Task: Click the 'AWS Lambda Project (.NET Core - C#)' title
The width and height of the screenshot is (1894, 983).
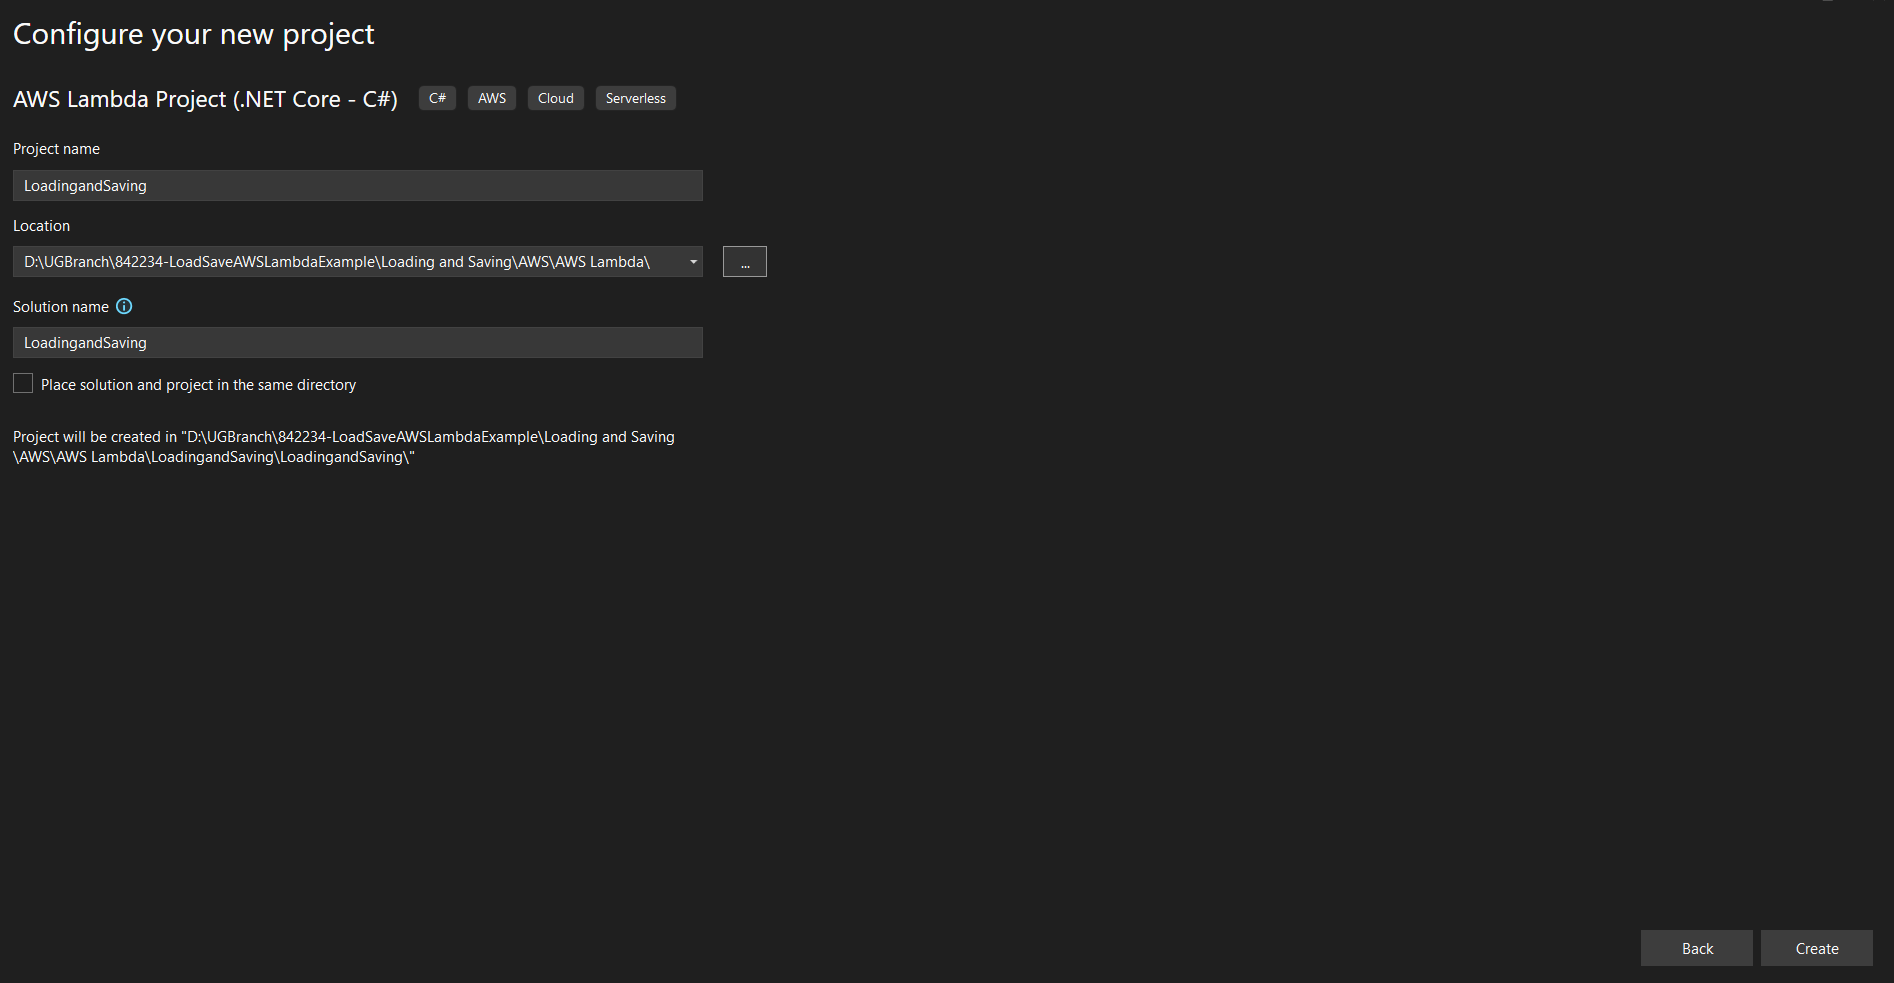Action: 205,99
